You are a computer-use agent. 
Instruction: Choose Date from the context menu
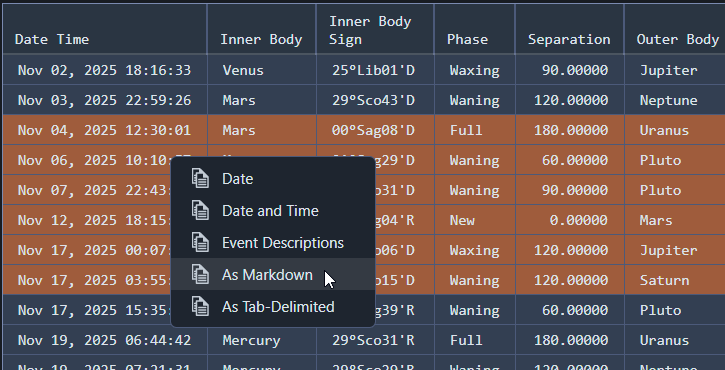[x=273, y=179]
